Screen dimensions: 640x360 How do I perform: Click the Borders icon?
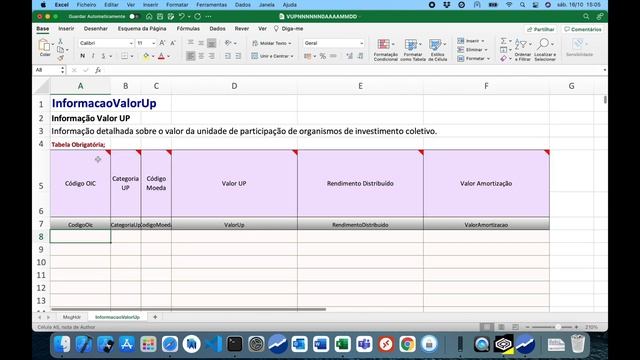(x=125, y=56)
